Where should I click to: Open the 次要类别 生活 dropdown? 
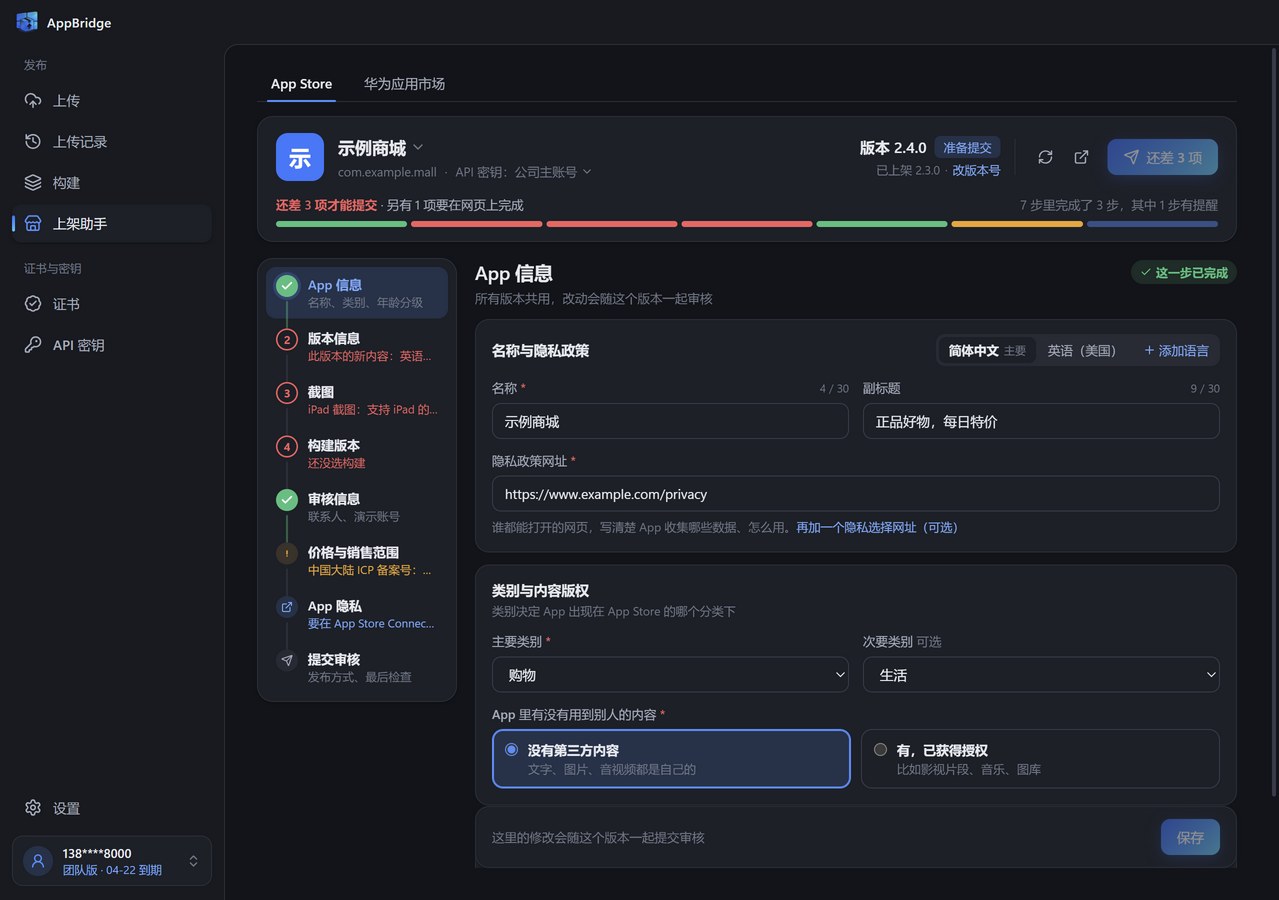pos(1041,675)
